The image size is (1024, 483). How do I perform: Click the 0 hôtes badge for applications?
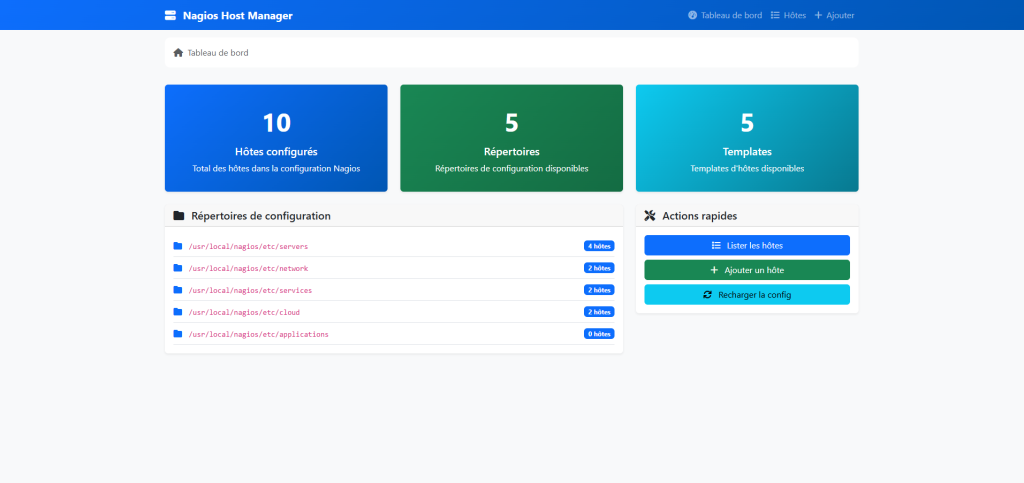pos(599,334)
